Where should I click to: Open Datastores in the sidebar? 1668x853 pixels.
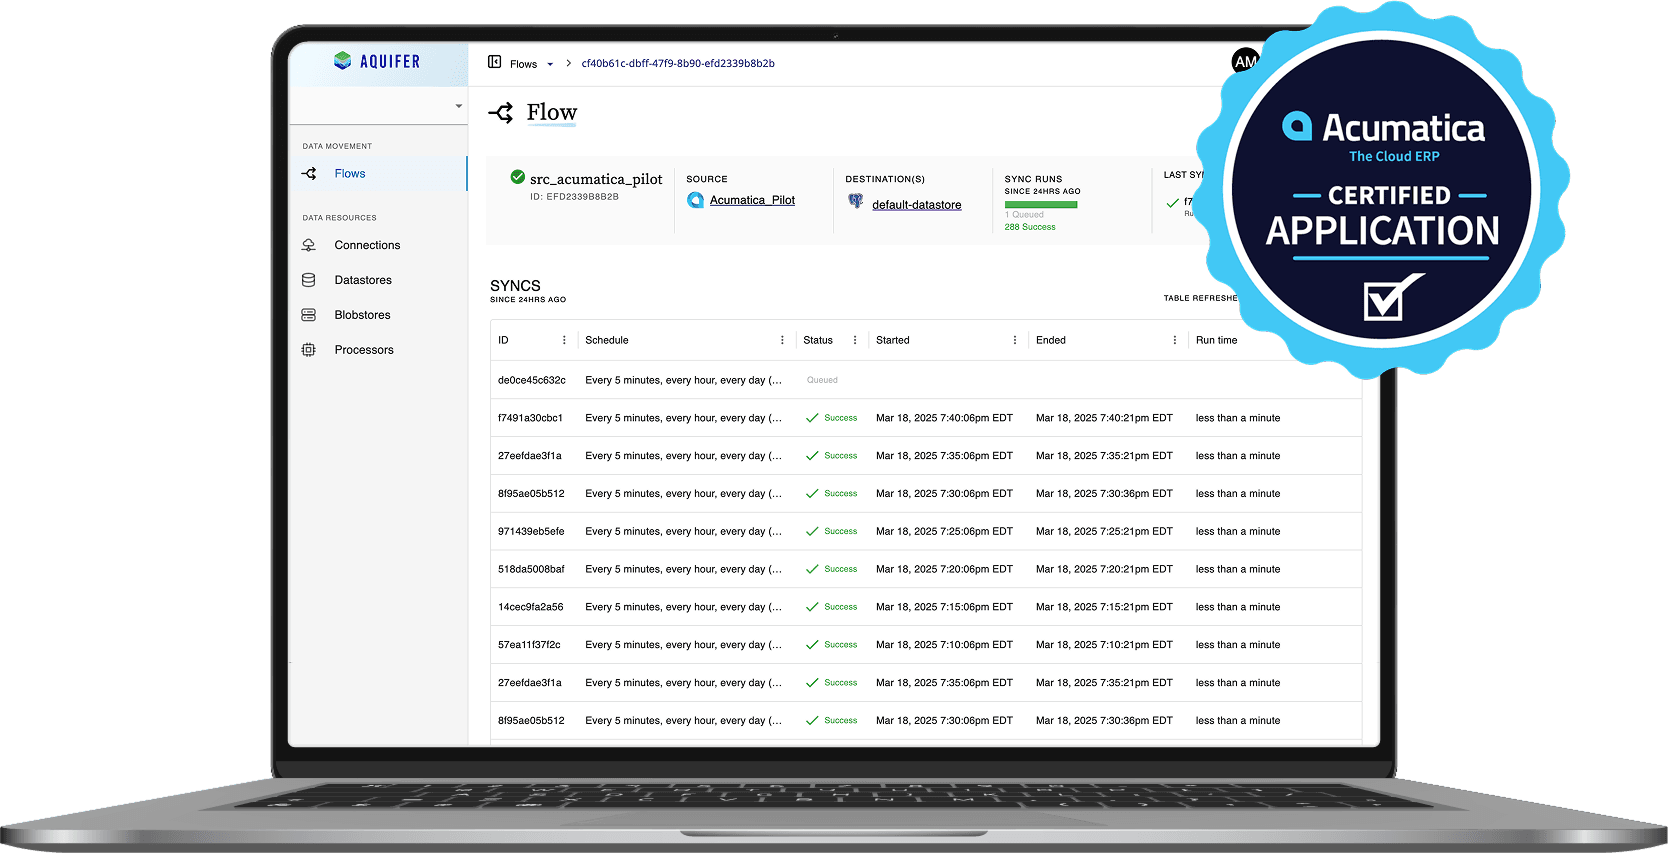[x=363, y=280]
